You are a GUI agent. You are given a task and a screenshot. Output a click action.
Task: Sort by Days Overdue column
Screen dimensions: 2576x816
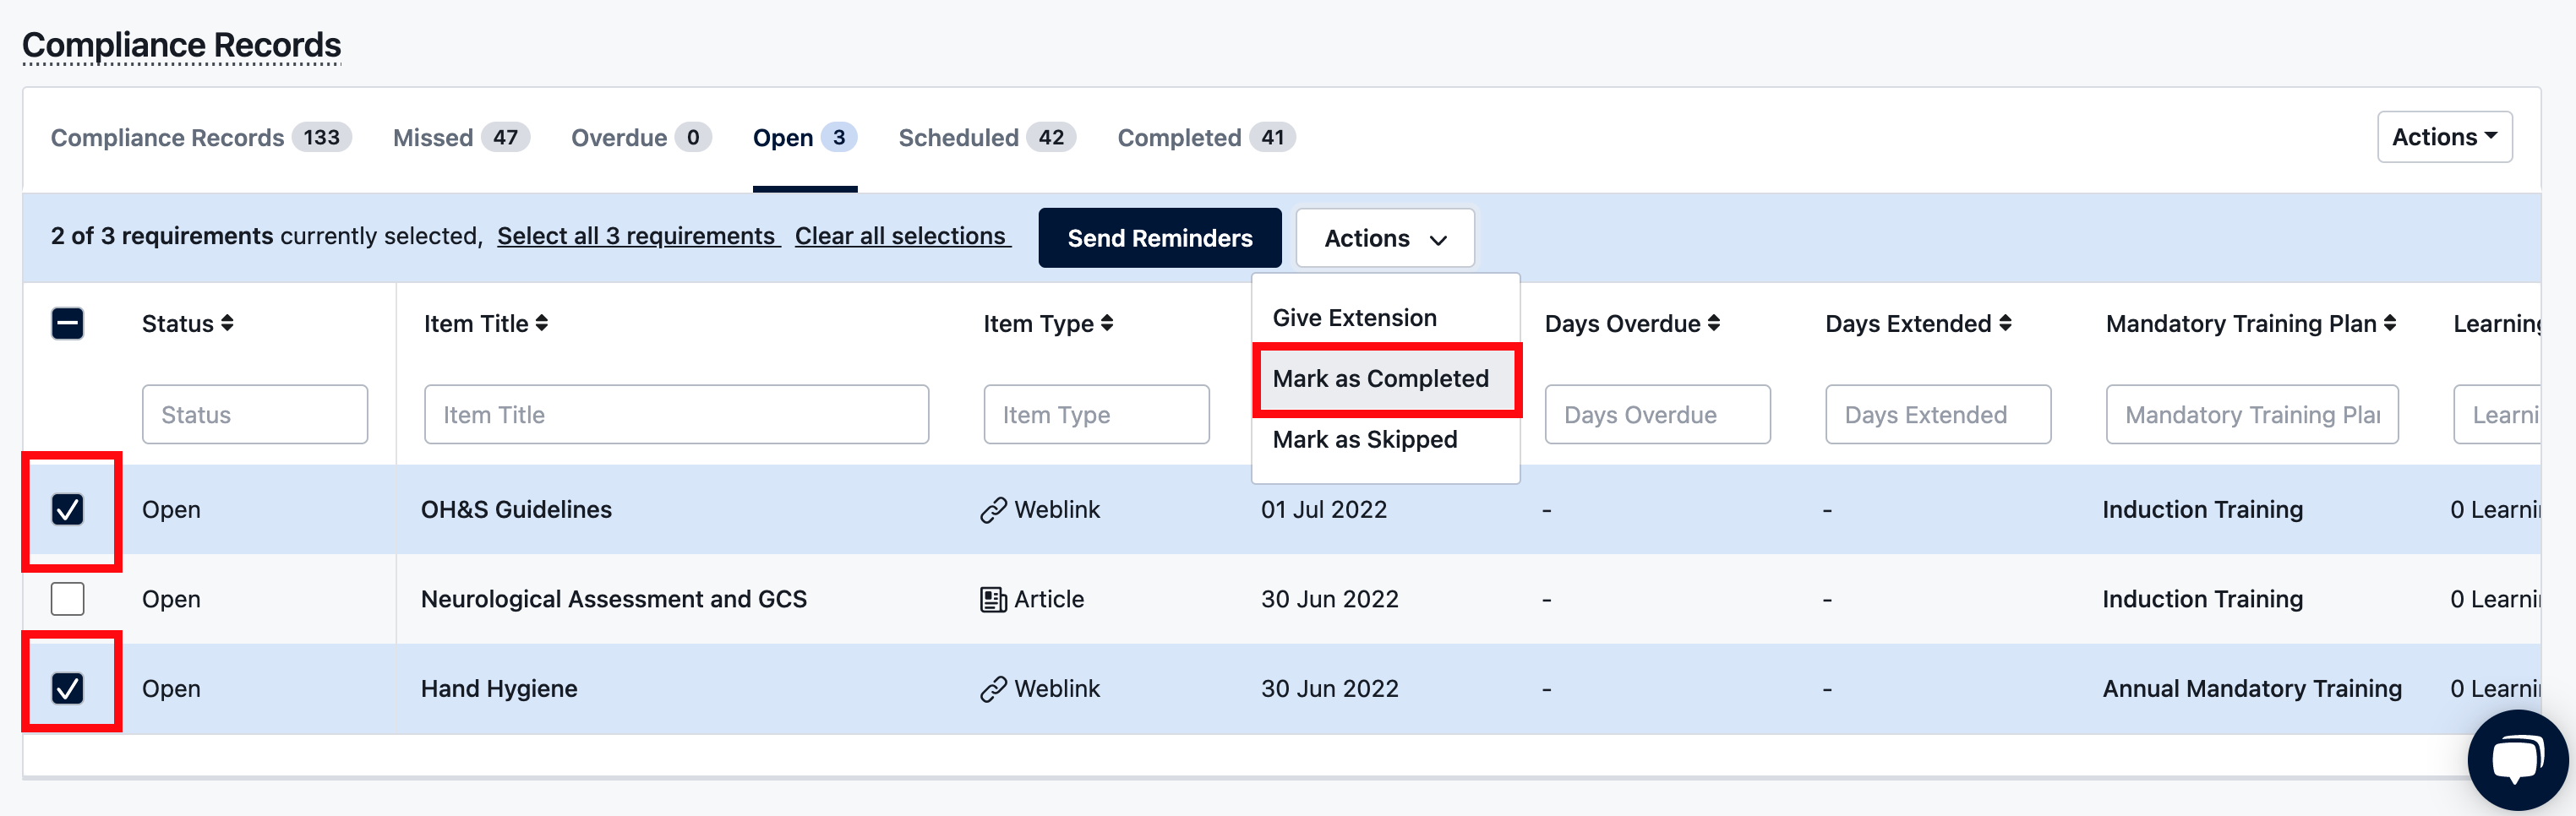click(x=1712, y=323)
